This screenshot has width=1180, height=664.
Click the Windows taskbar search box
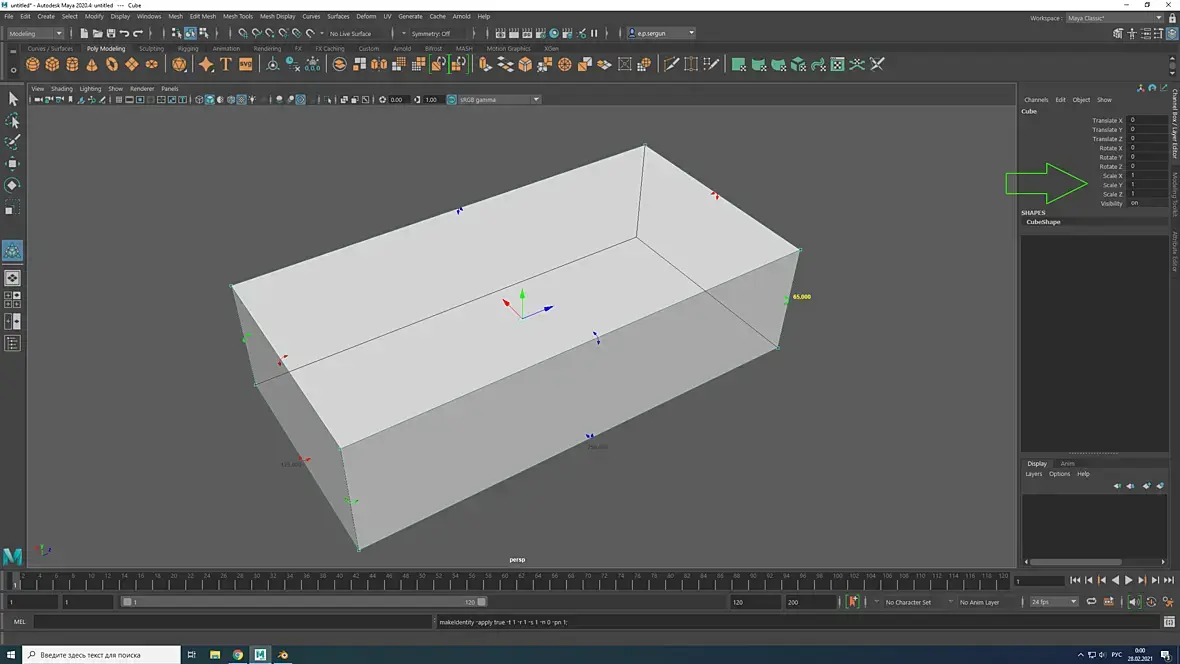point(100,655)
